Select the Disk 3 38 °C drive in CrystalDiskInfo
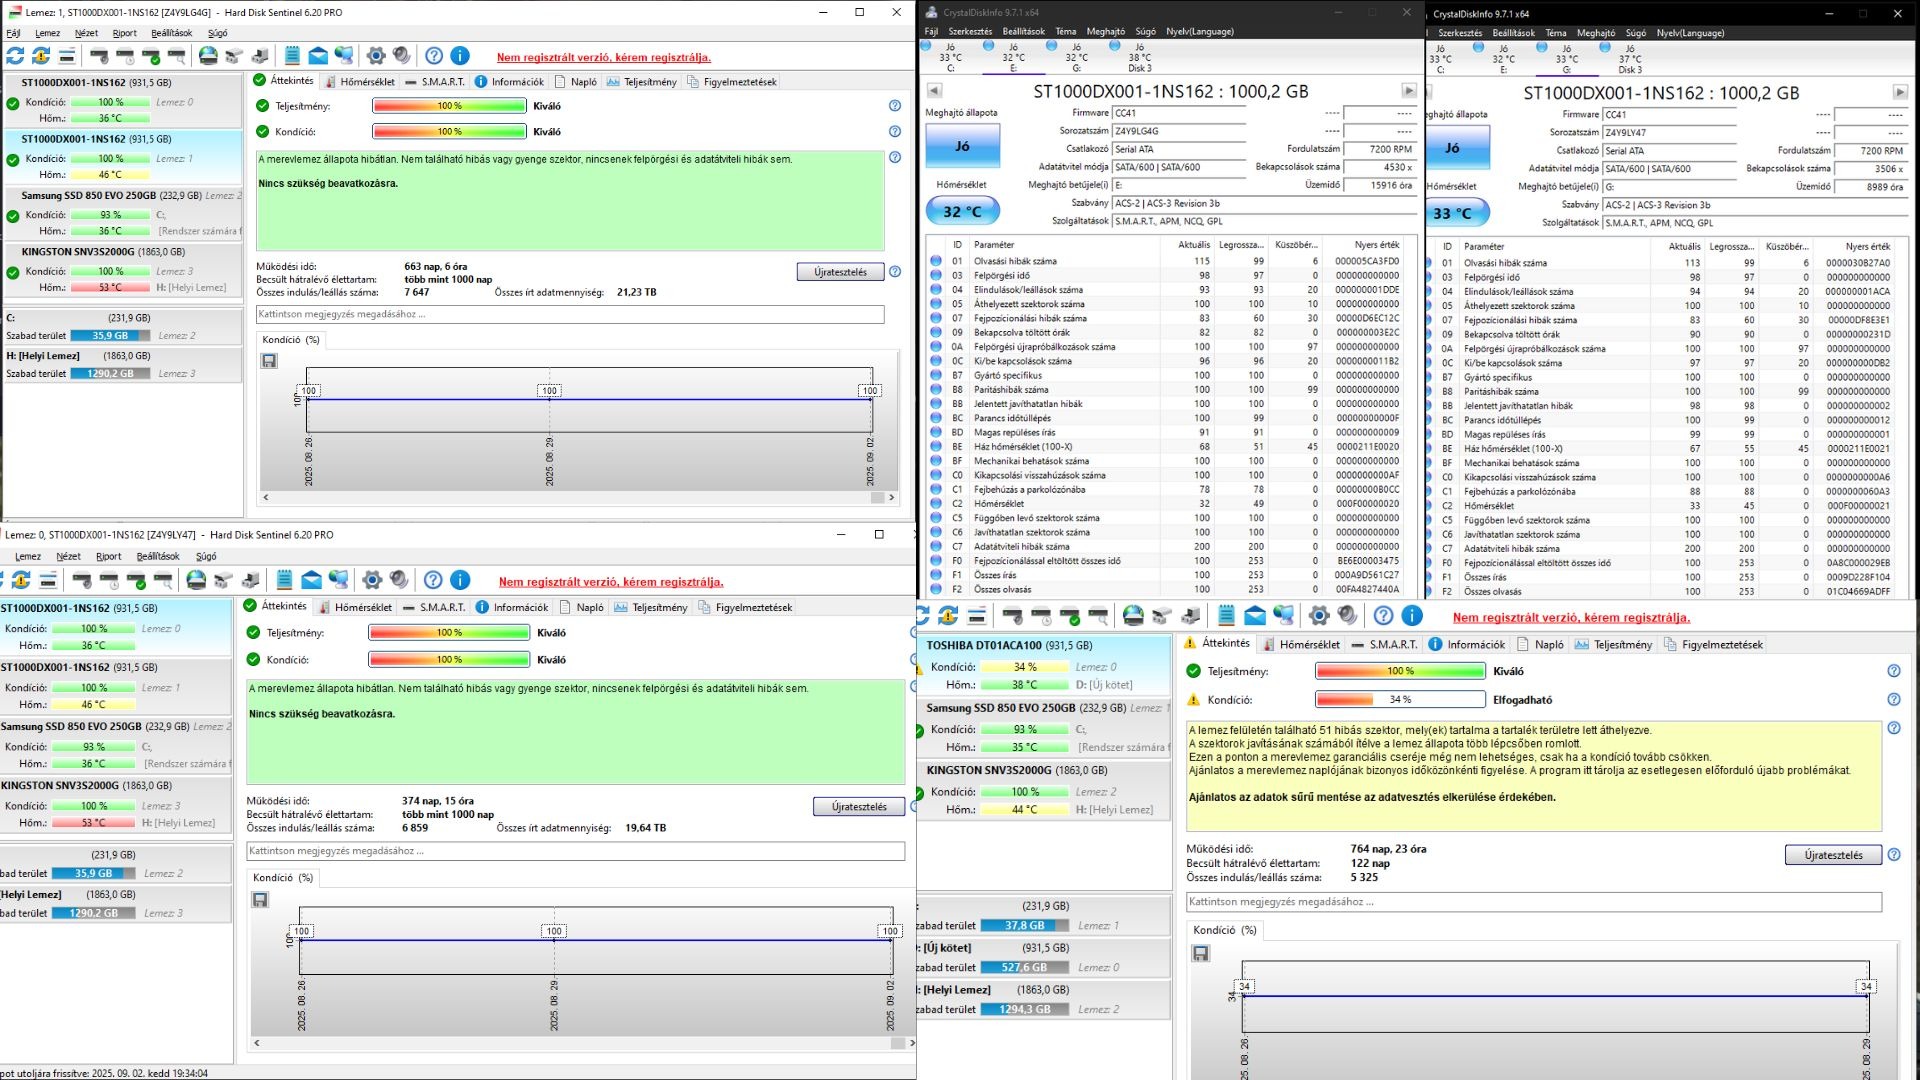Screen dimensions: 1920x1080 [x=1139, y=58]
